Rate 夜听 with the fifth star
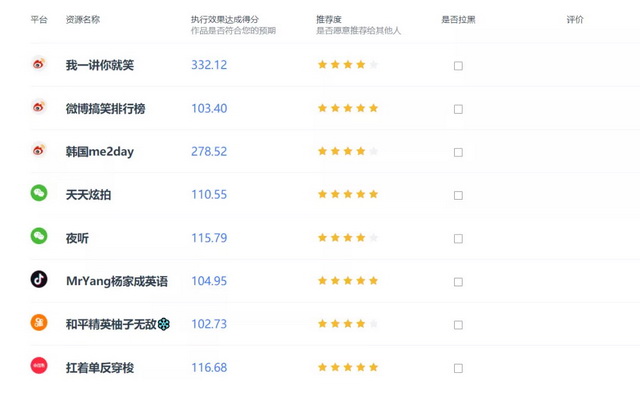 tap(373, 237)
